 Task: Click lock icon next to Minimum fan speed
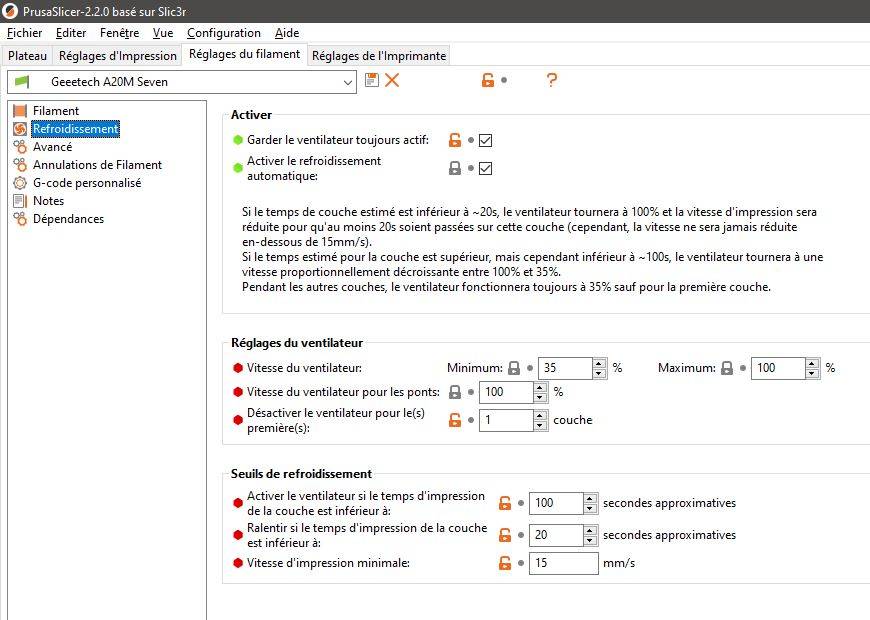pyautogui.click(x=514, y=367)
